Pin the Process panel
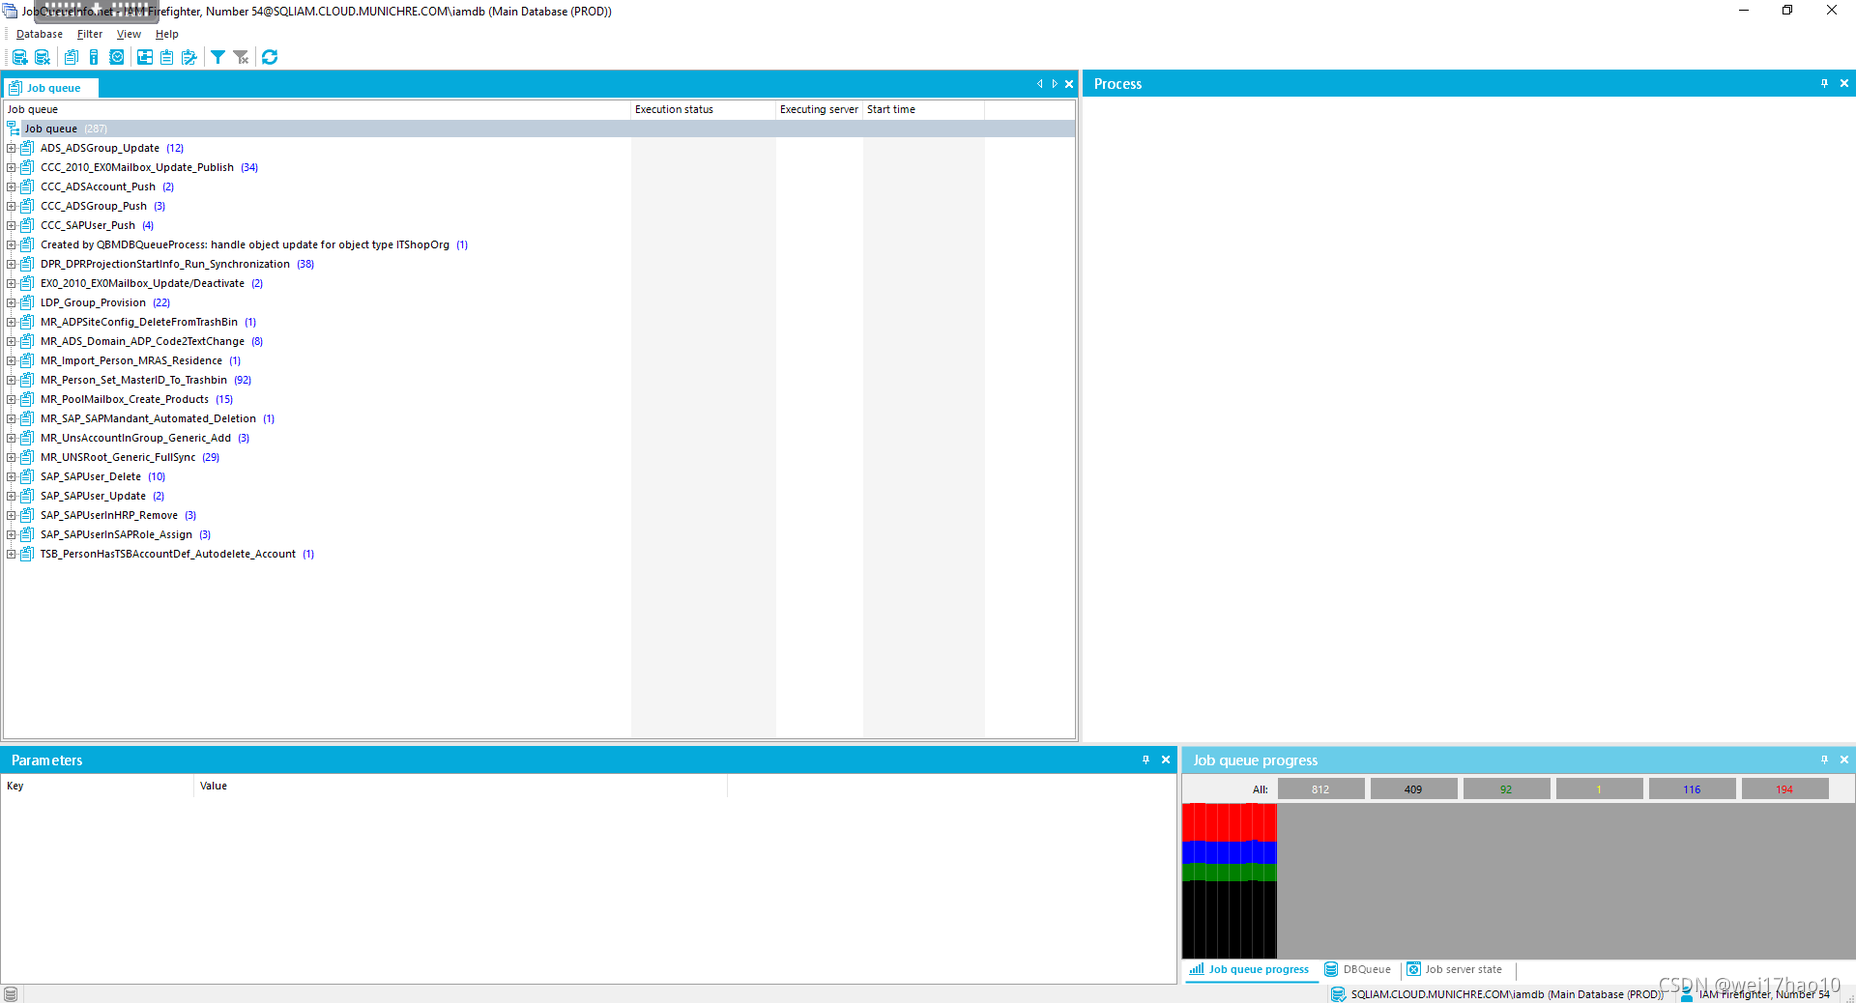1856x1003 pixels. tap(1824, 84)
